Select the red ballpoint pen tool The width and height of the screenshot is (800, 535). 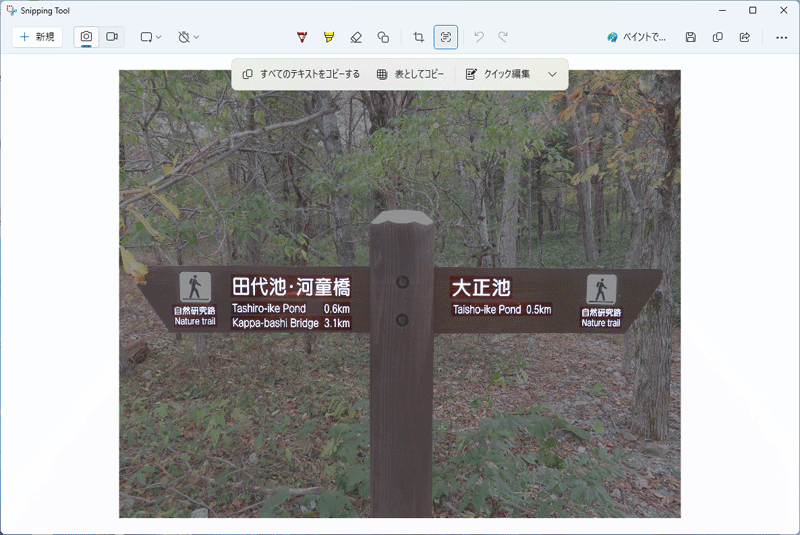click(302, 37)
